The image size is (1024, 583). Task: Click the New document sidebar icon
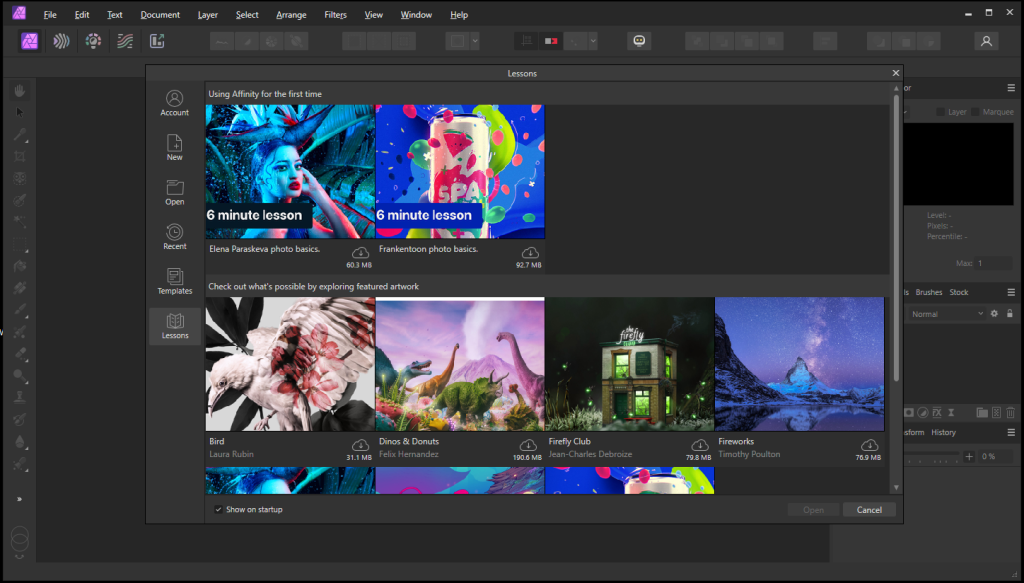coord(174,147)
